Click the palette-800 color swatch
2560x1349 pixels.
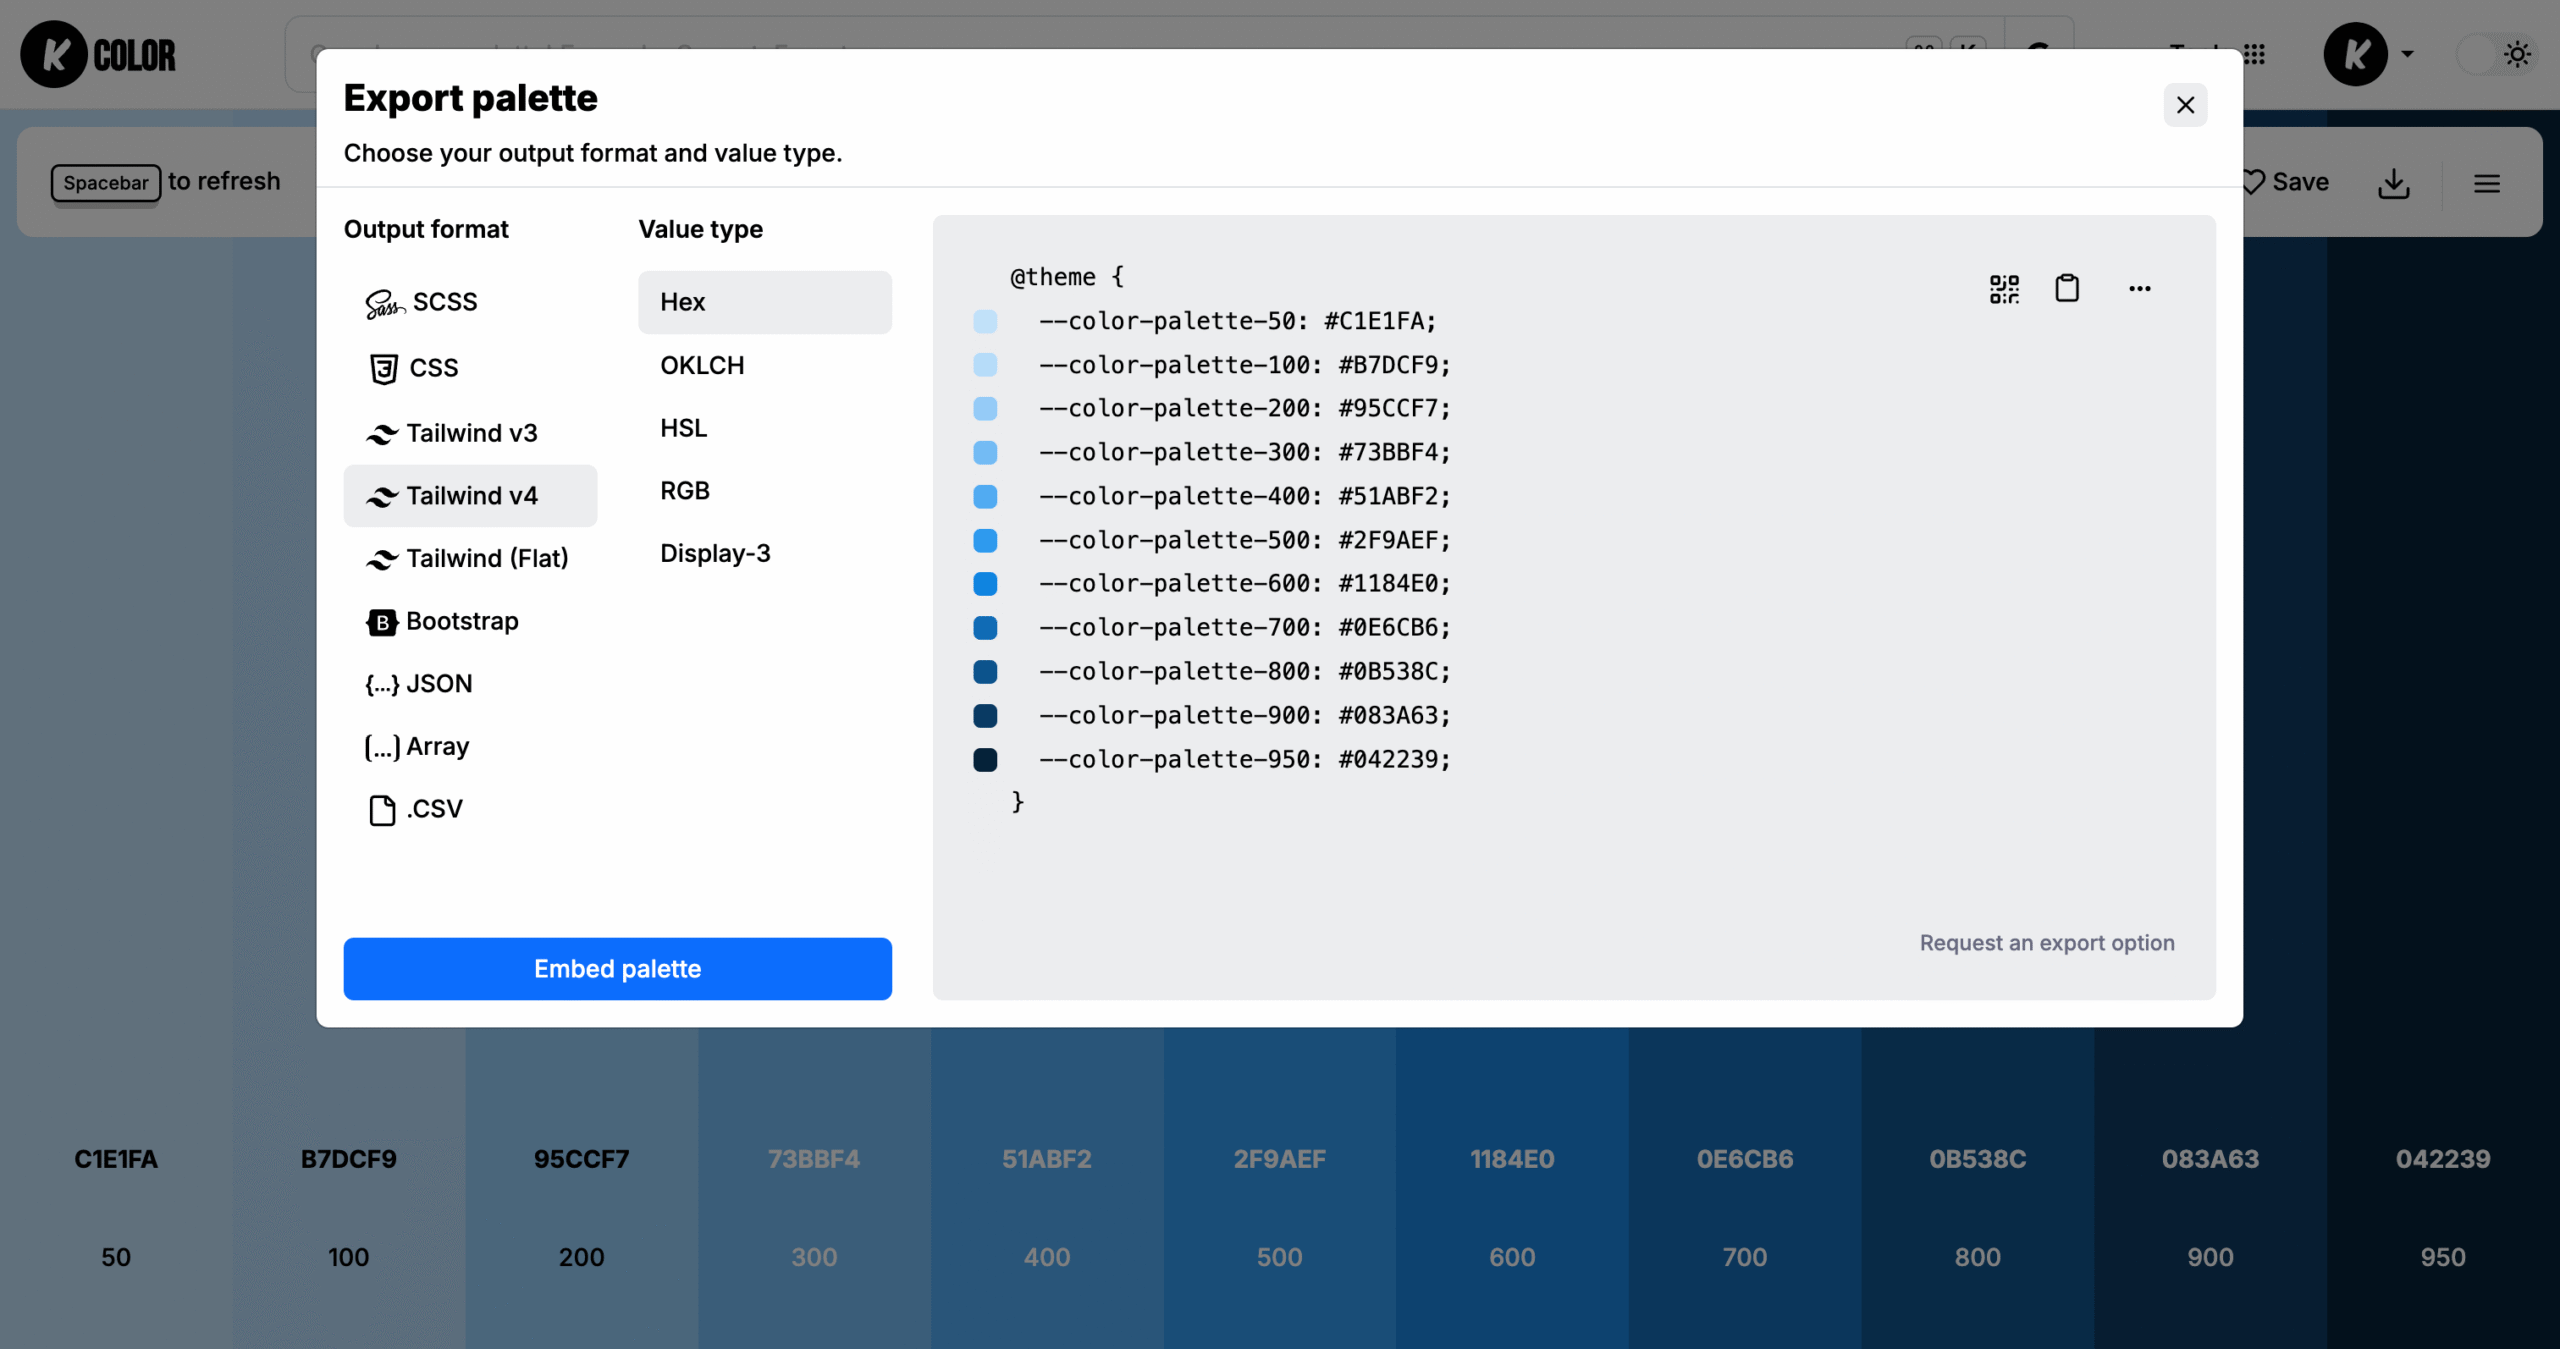click(985, 672)
